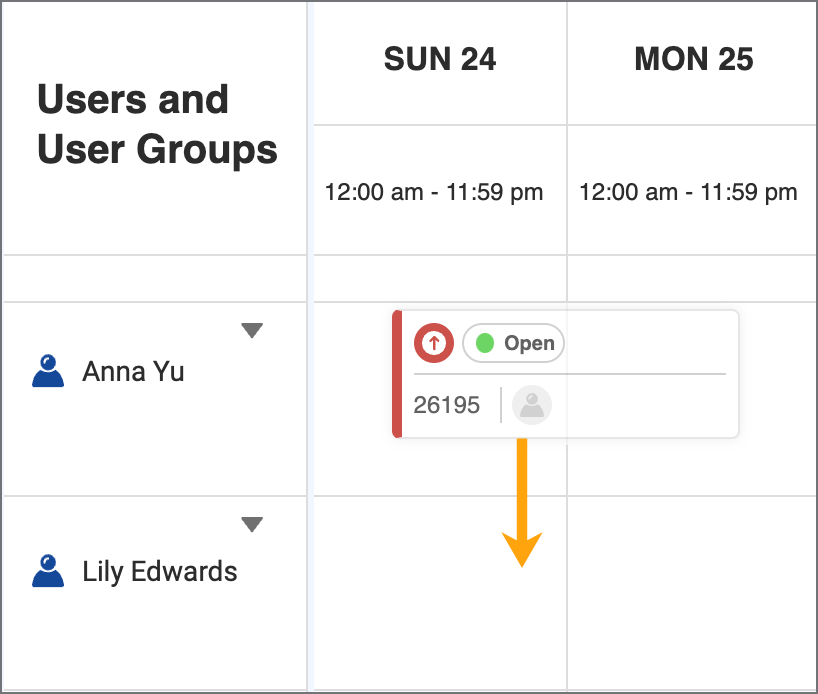
Task: Click the red high-priority arrow icon on ticket 26195
Action: (x=433, y=343)
